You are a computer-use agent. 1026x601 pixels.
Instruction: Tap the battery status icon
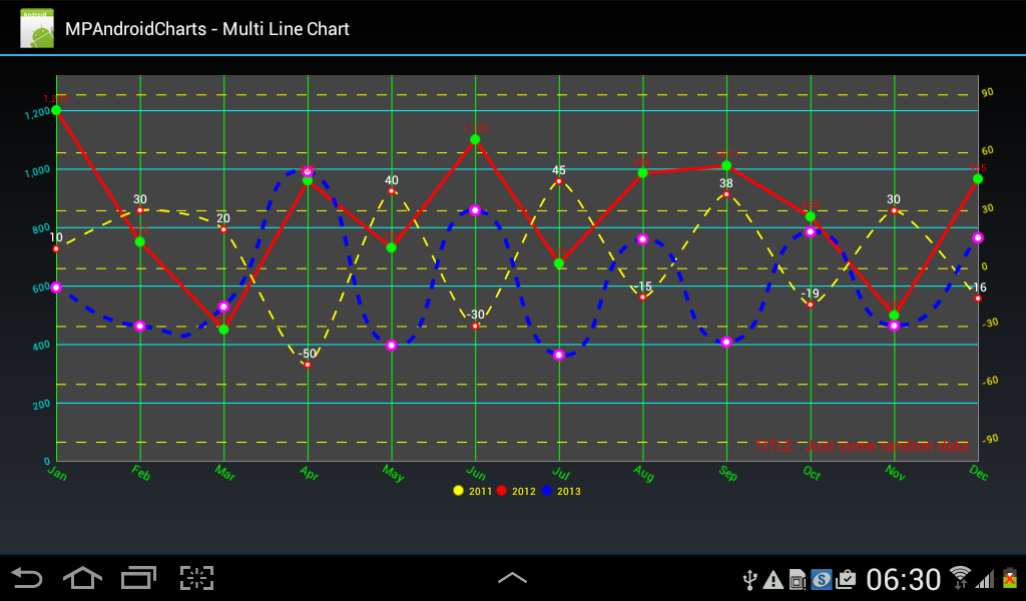[1010, 578]
